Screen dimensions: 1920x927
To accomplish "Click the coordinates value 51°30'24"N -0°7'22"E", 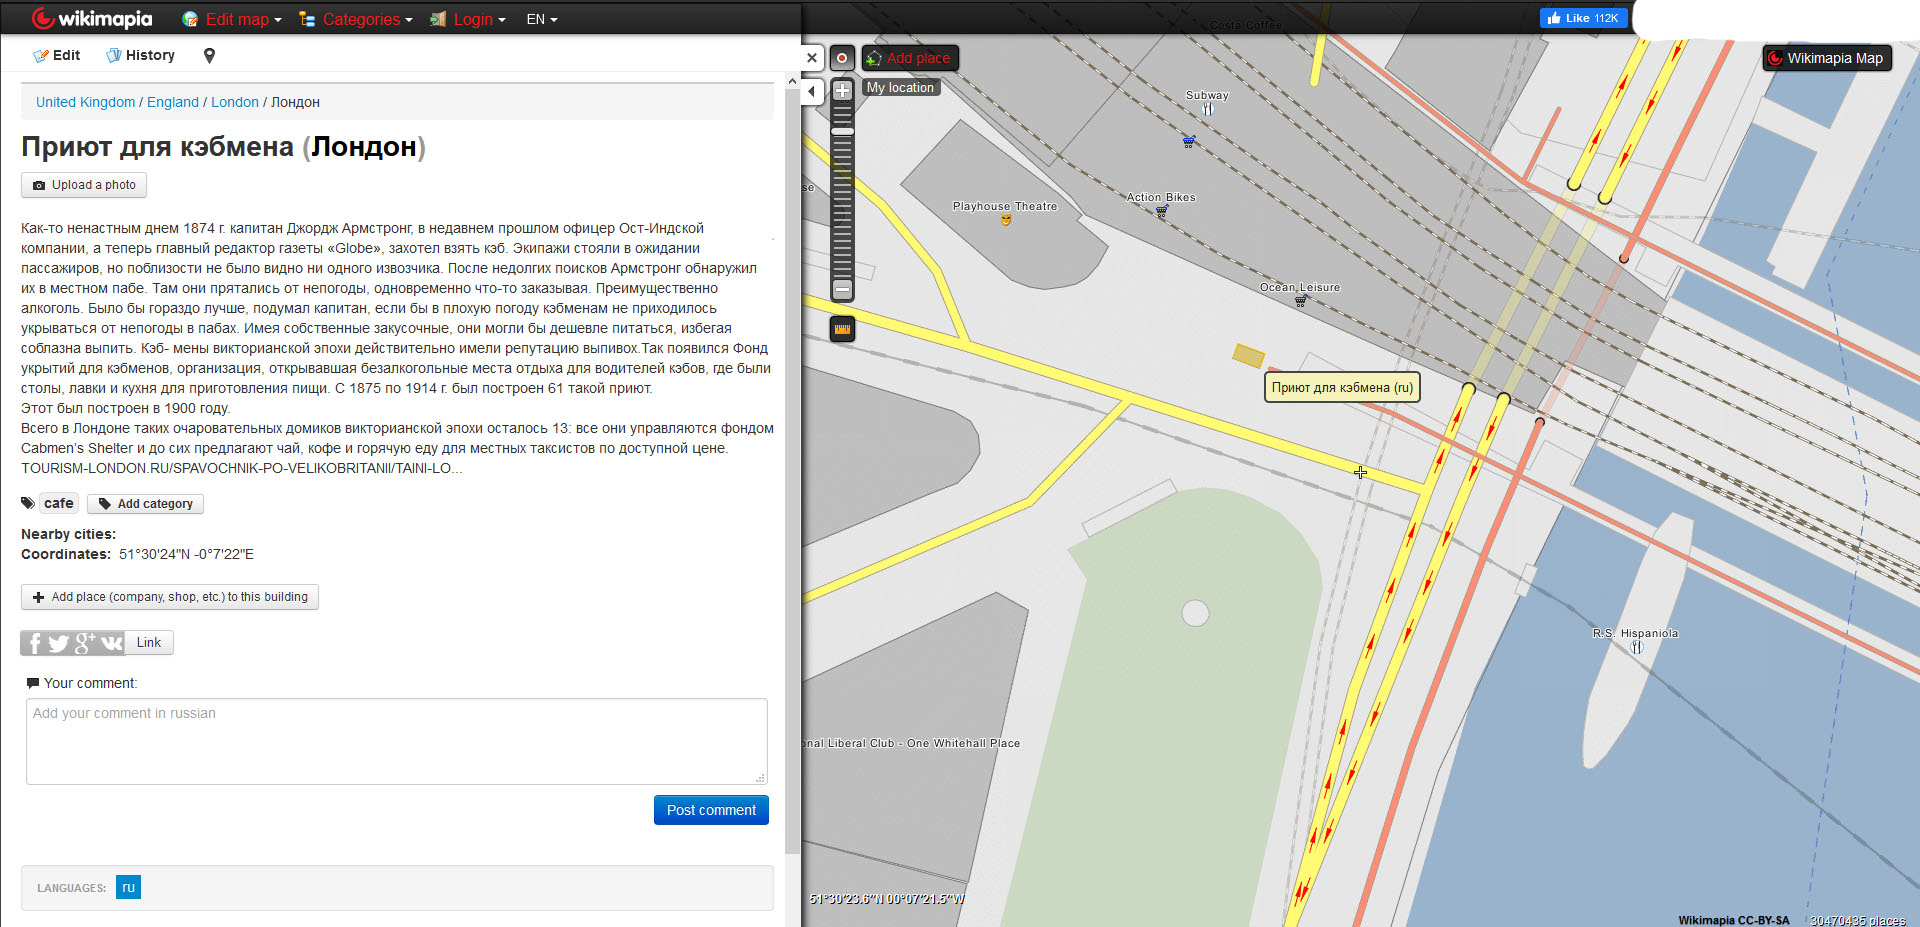I will [x=186, y=554].
